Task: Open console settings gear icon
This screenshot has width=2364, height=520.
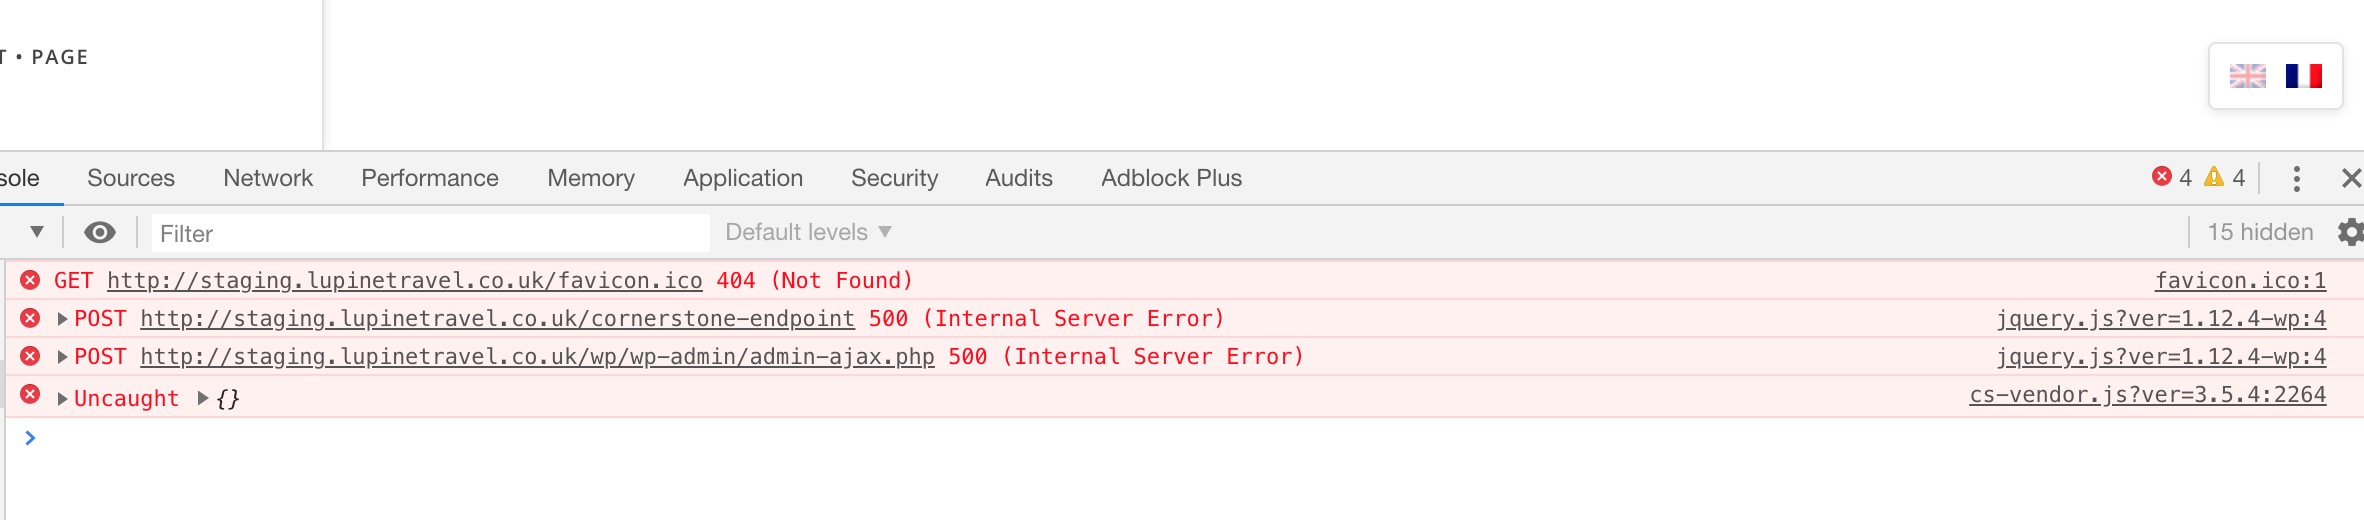Action: click(2350, 232)
